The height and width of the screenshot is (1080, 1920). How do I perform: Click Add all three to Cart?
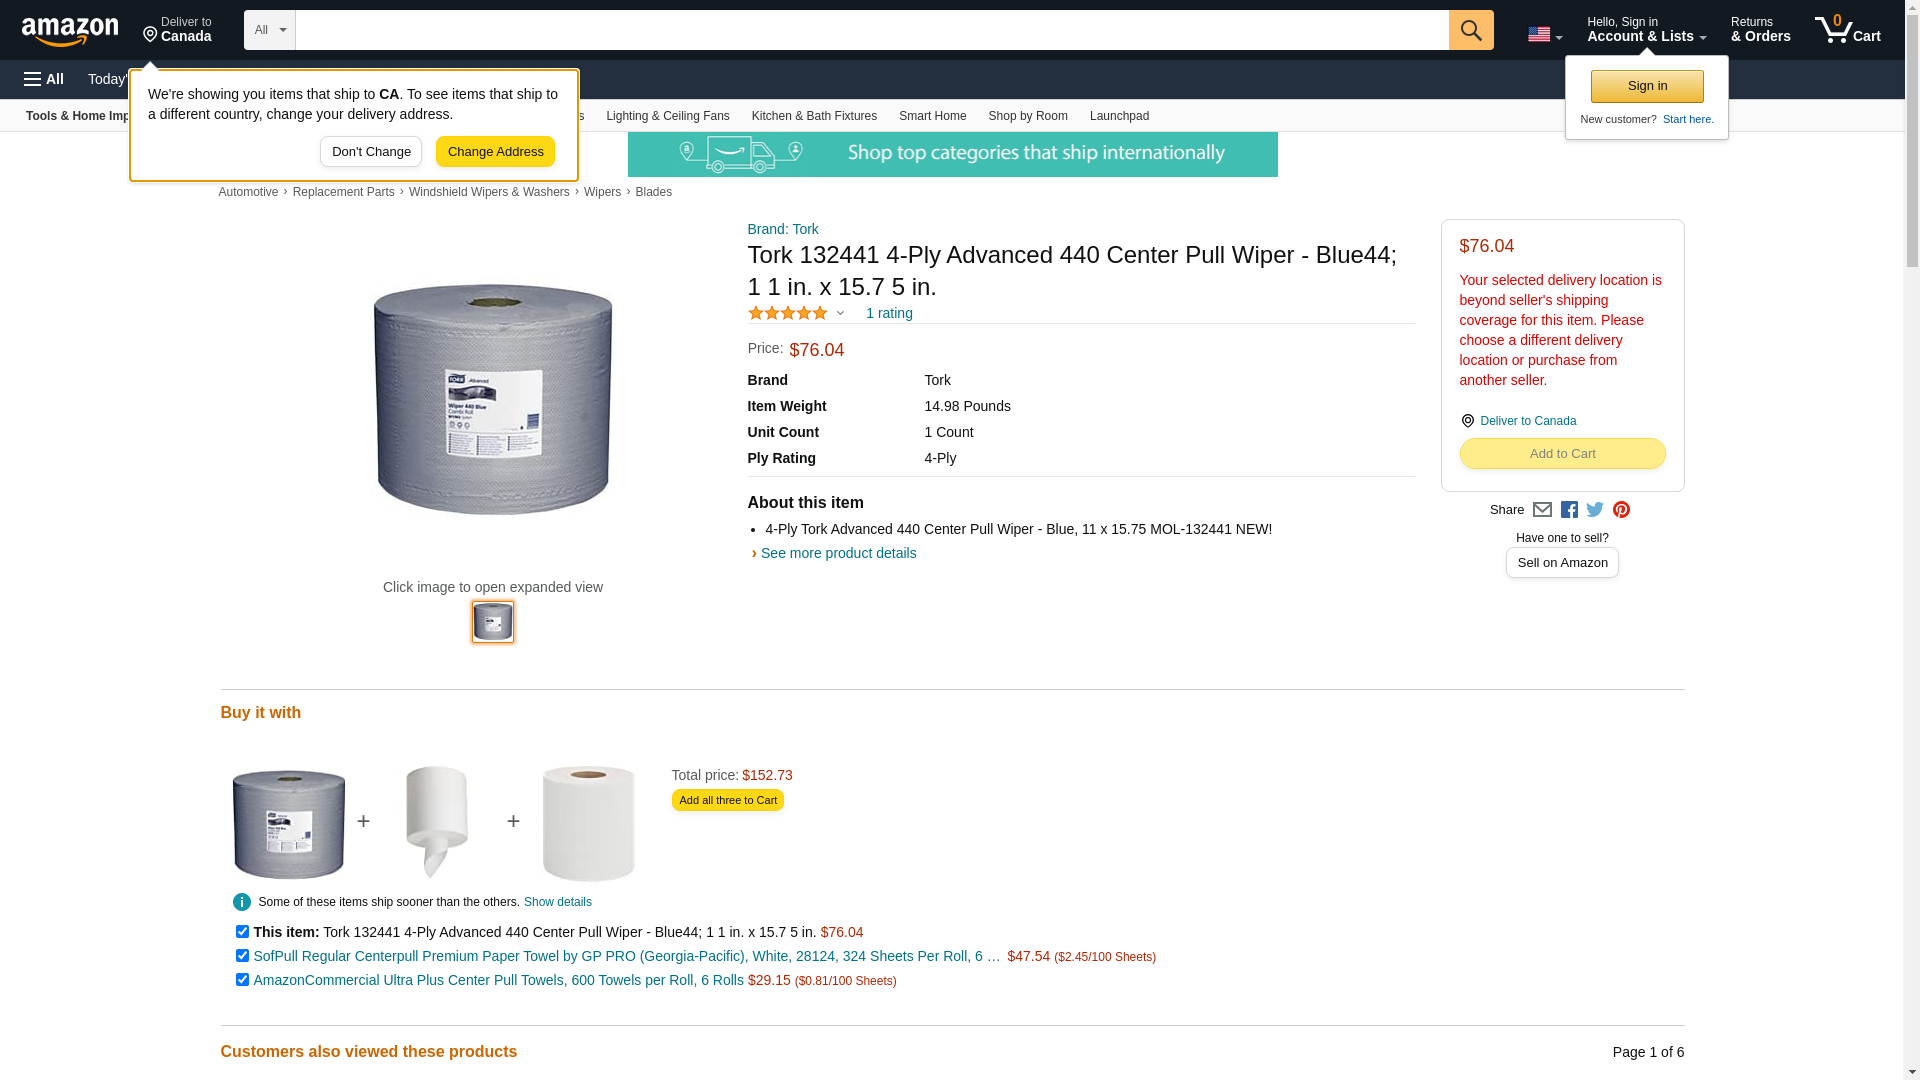[727, 800]
